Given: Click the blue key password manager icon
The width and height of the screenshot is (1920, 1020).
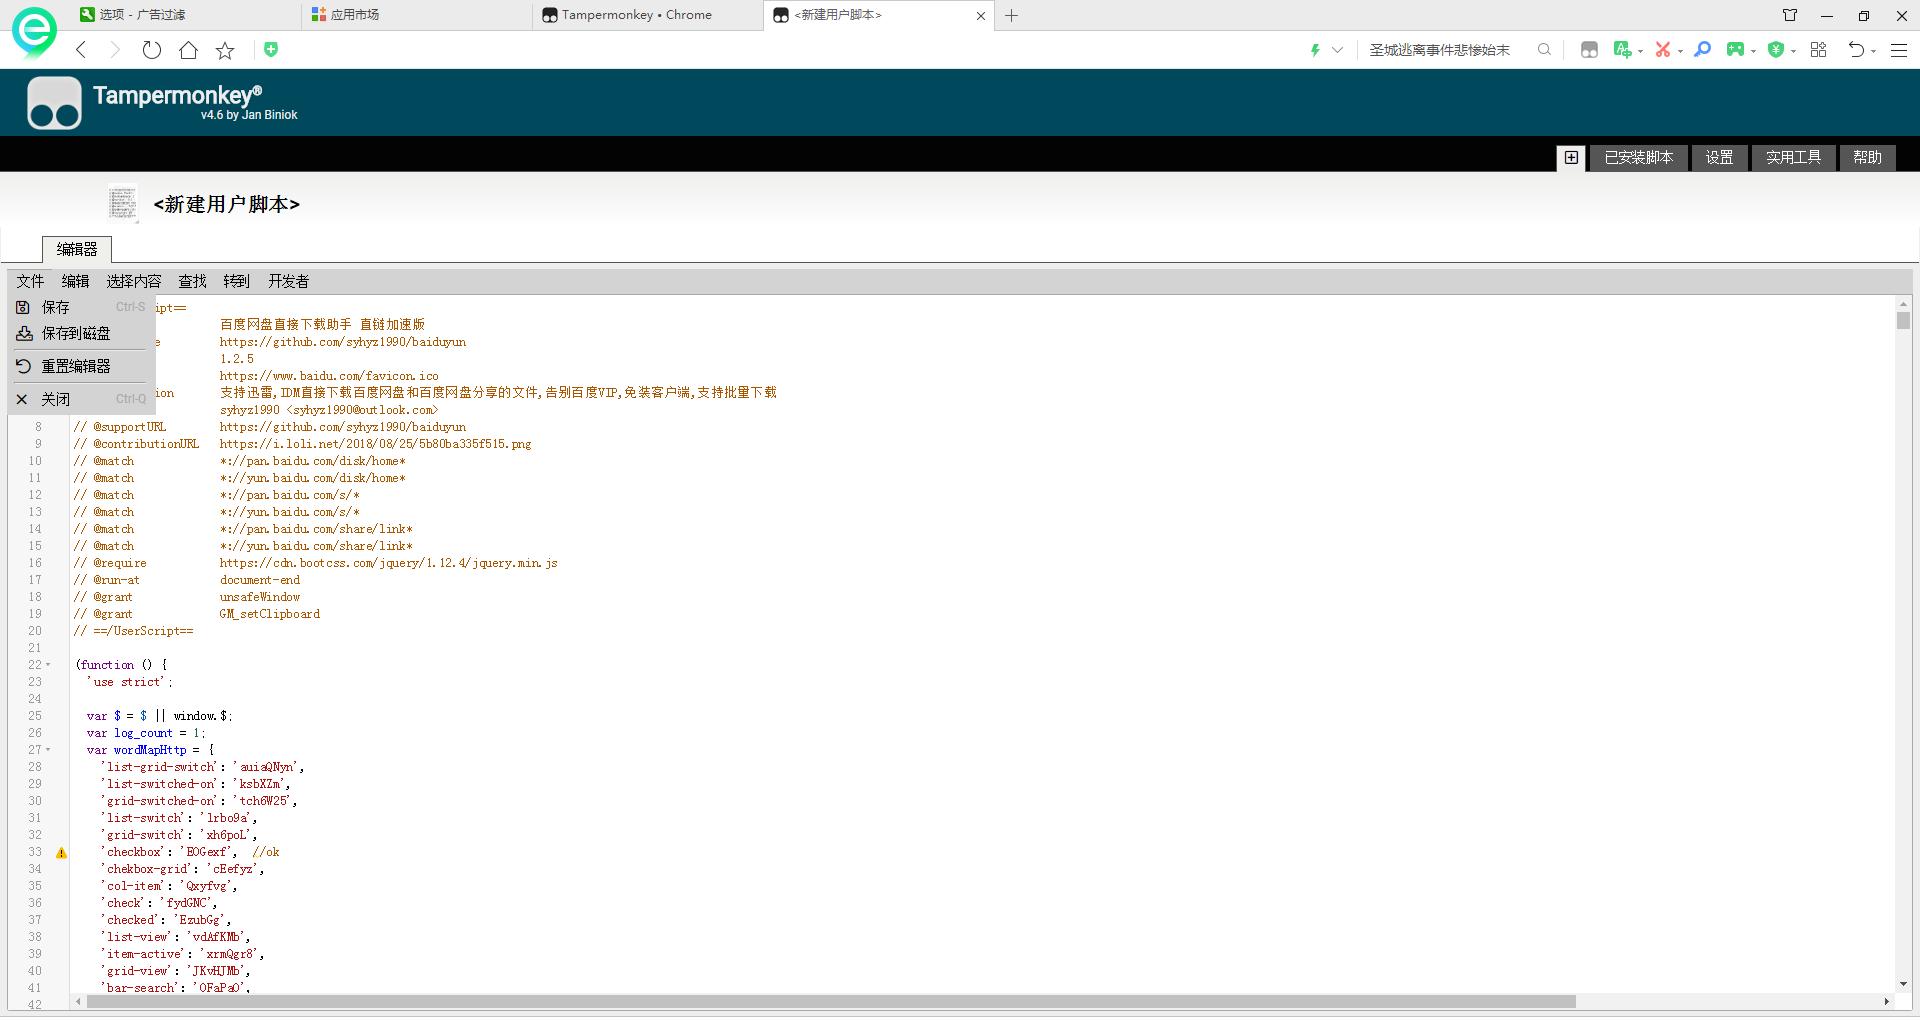Looking at the screenshot, I should pyautogui.click(x=1702, y=50).
